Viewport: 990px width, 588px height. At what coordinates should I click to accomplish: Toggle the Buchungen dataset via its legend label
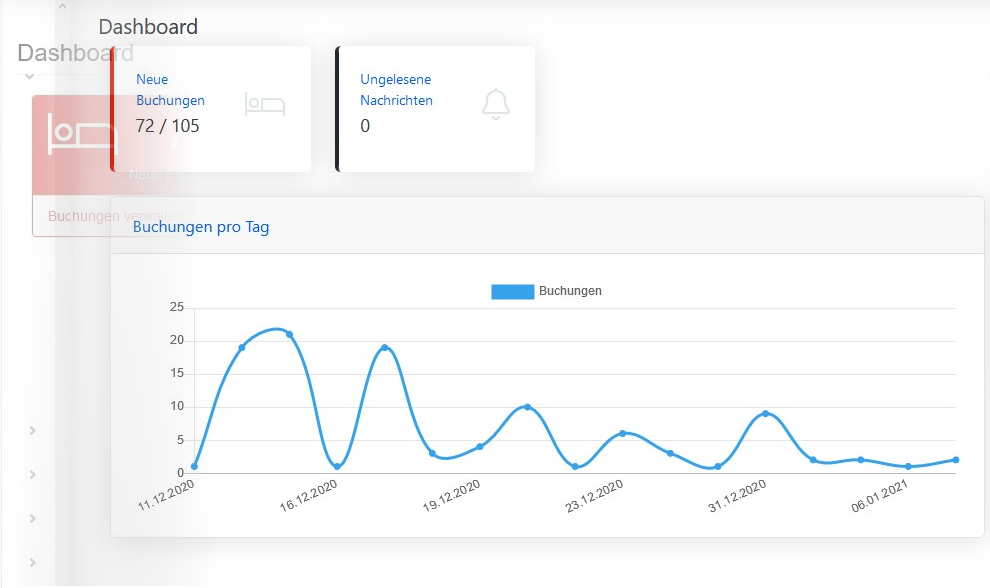coord(570,291)
